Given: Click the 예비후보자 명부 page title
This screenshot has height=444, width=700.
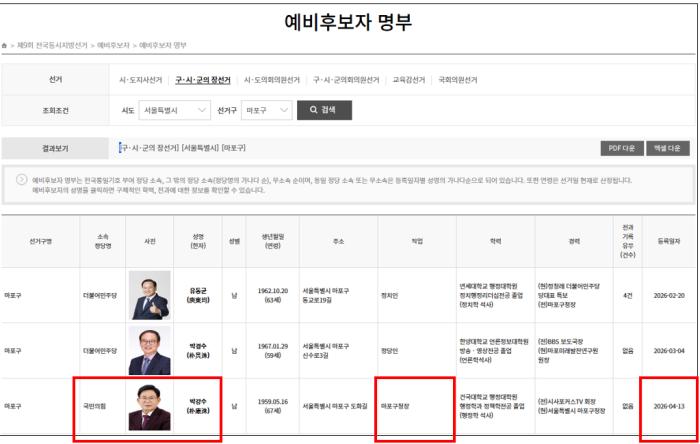Looking at the screenshot, I should click(x=348, y=22).
